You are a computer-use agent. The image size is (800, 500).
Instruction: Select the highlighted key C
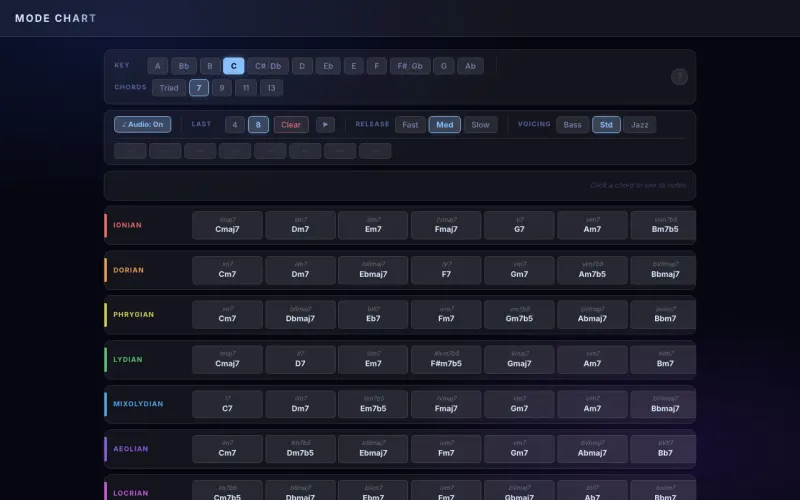[234, 66]
